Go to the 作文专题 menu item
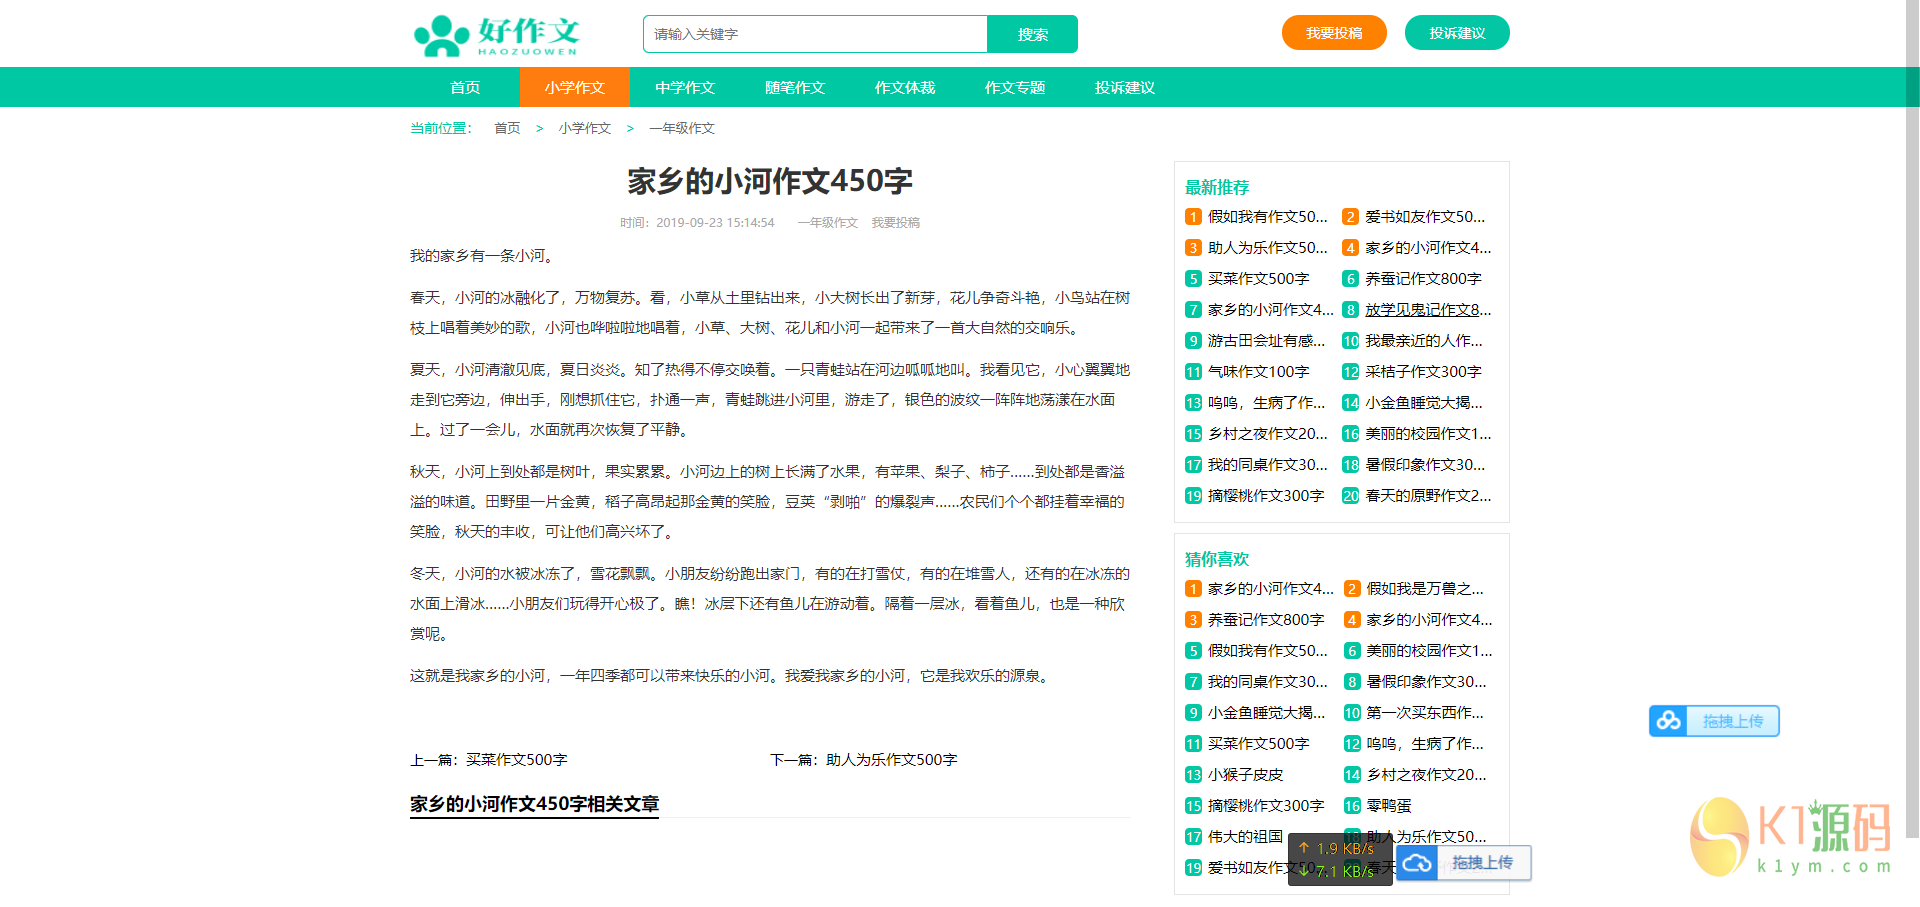 tap(1014, 88)
